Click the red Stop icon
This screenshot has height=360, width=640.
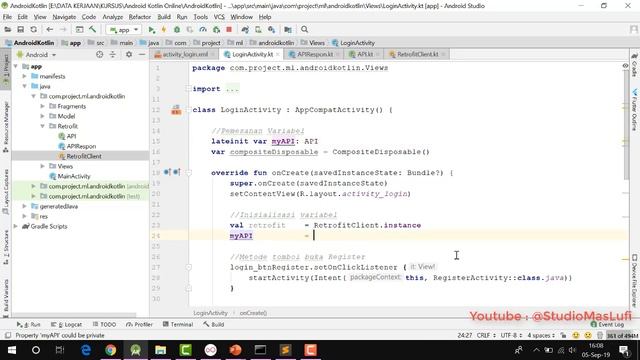click(229, 29)
